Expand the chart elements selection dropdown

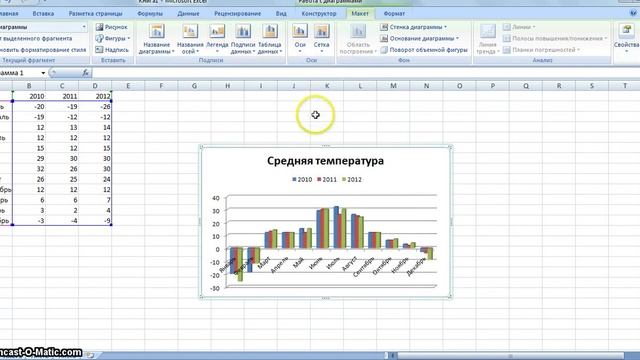(84, 27)
